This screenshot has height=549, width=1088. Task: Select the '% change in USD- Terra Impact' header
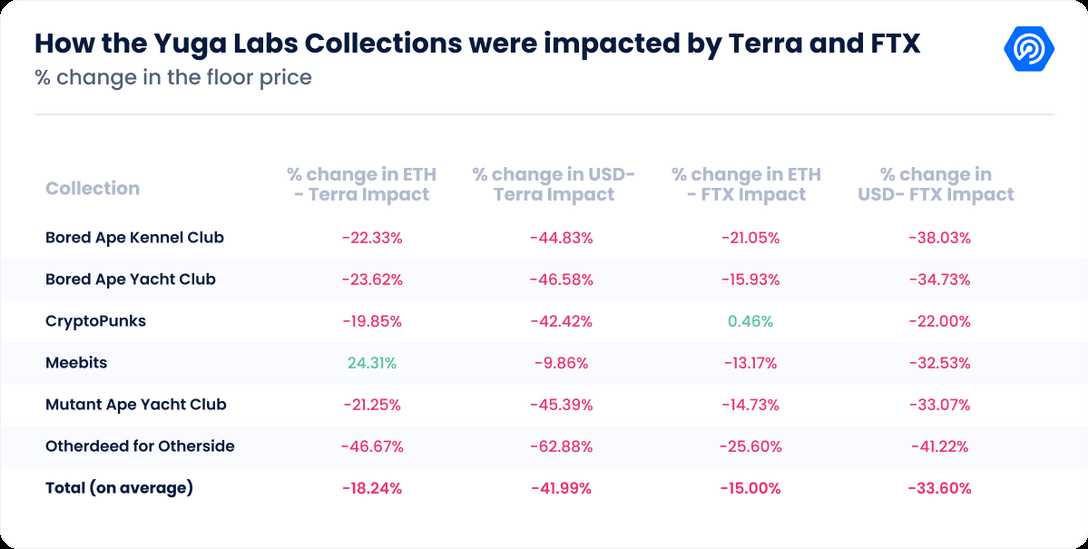pyautogui.click(x=553, y=185)
